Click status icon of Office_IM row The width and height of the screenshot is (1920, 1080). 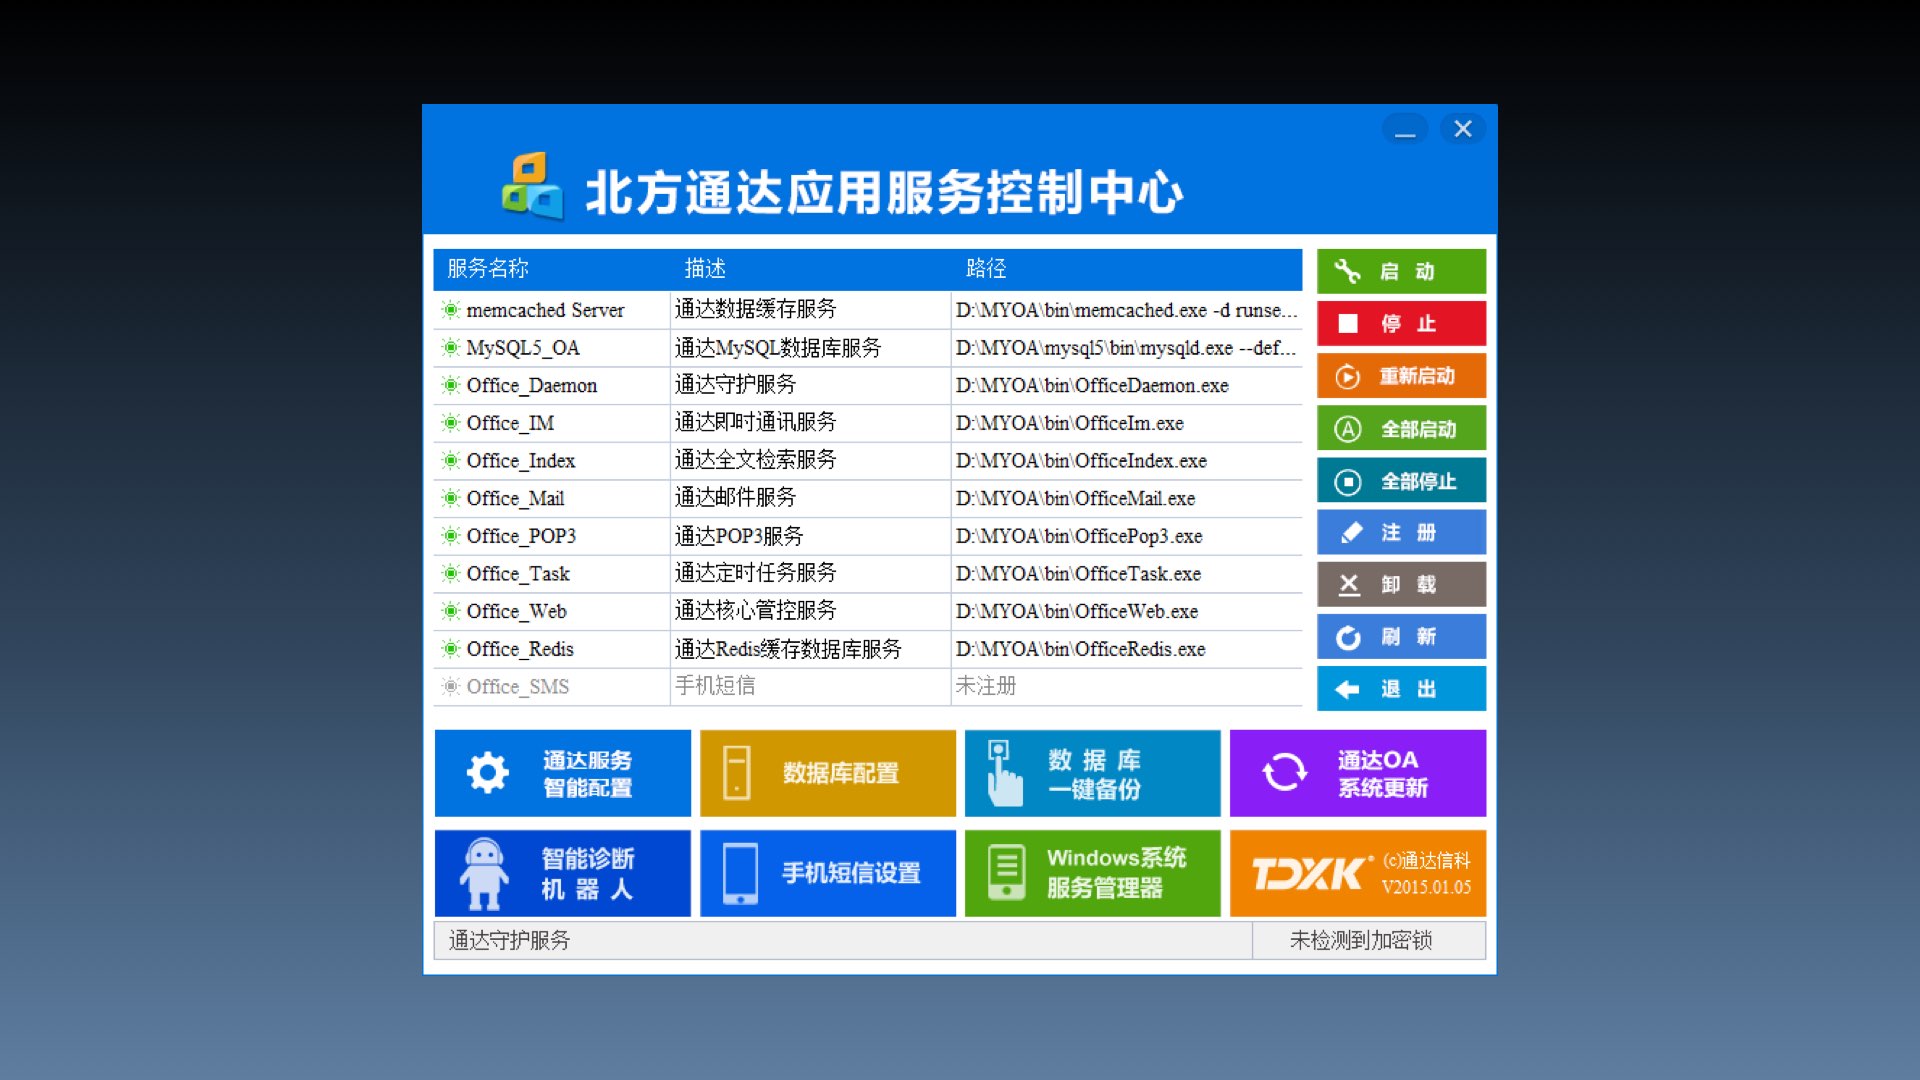[x=451, y=423]
